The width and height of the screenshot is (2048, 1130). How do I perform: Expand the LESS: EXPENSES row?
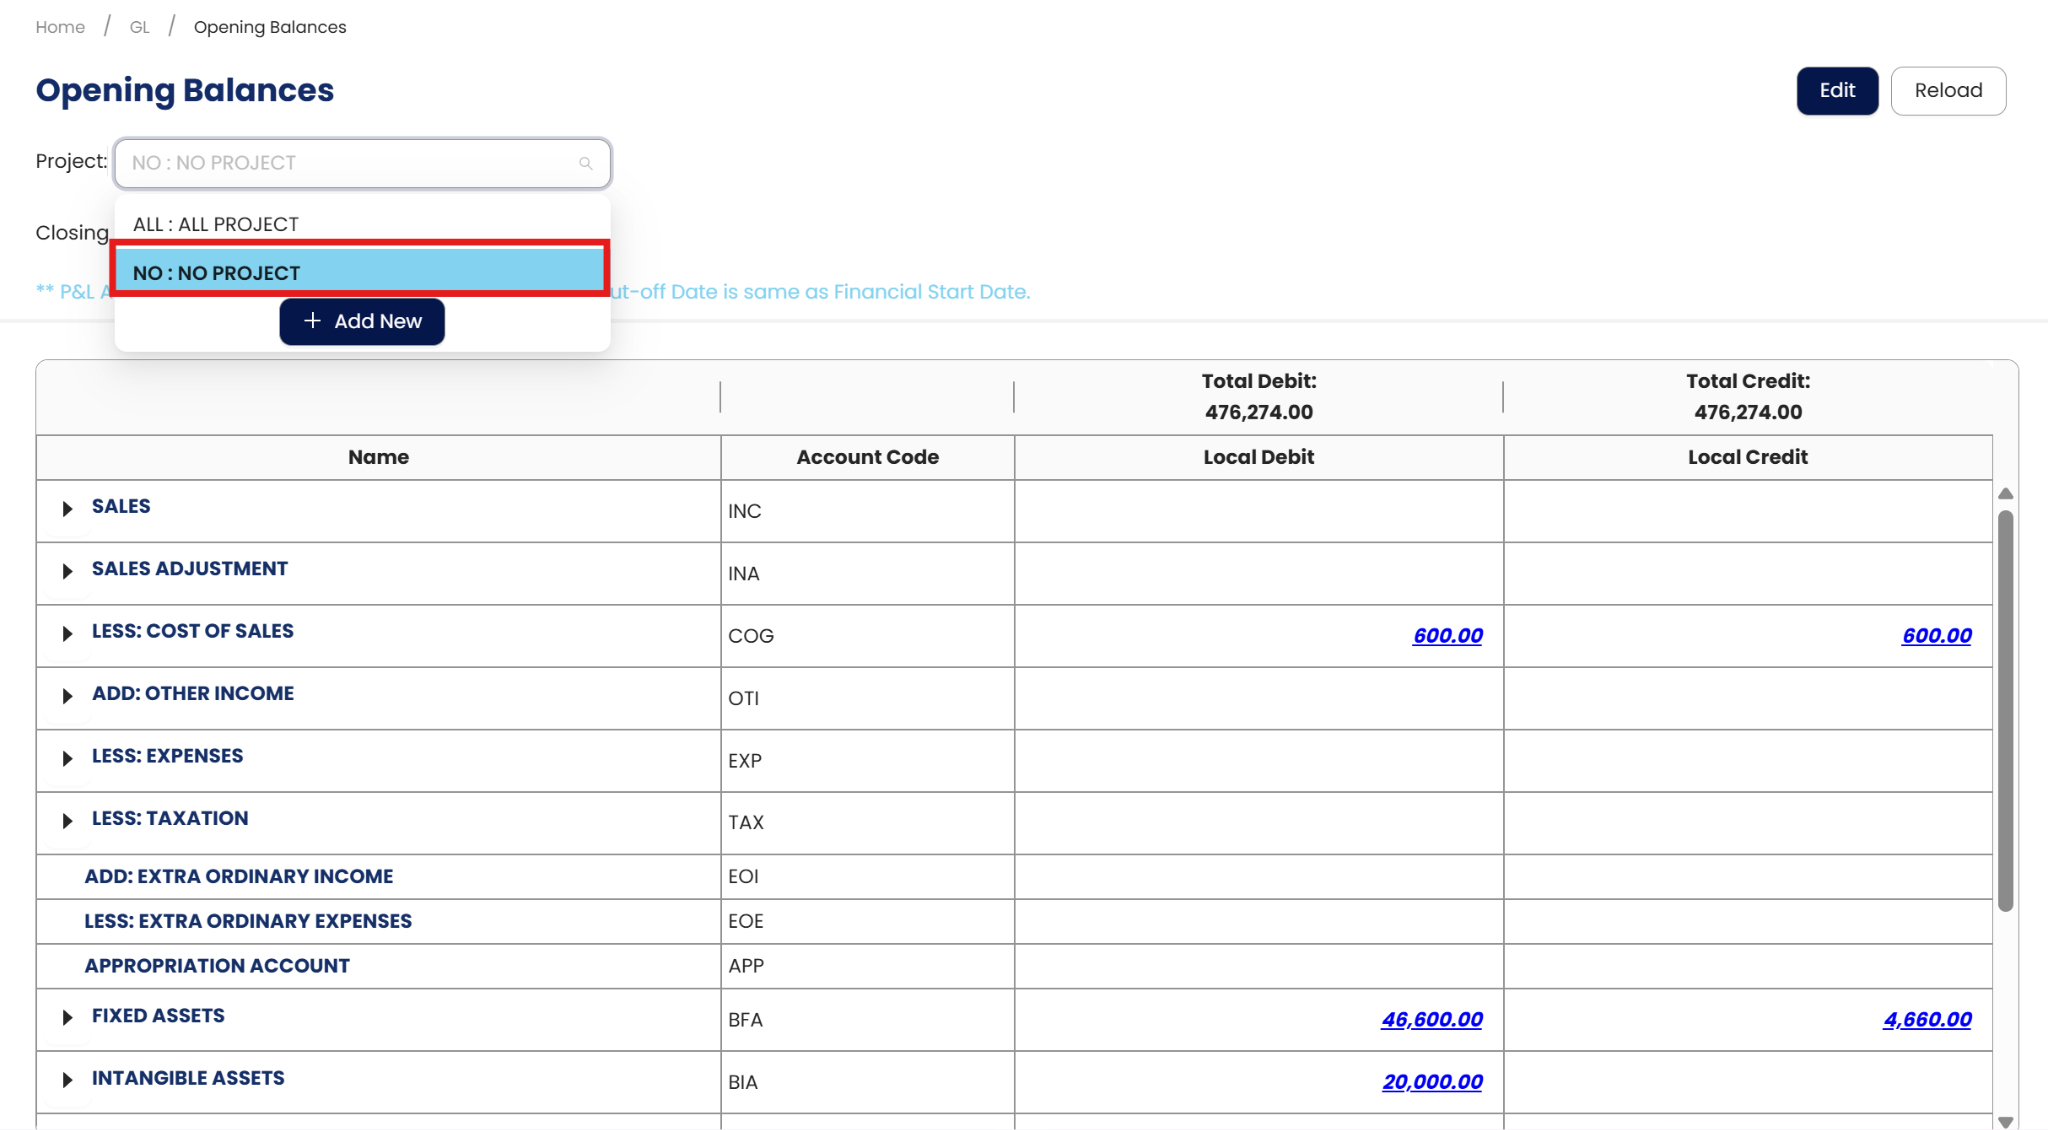click(x=67, y=758)
